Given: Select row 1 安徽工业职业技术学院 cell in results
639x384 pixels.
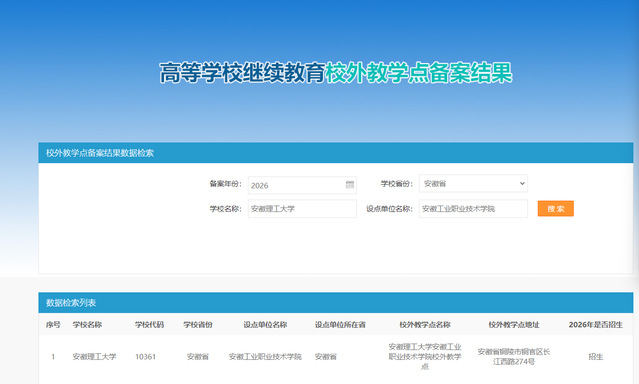Looking at the screenshot, I should pos(265,357).
